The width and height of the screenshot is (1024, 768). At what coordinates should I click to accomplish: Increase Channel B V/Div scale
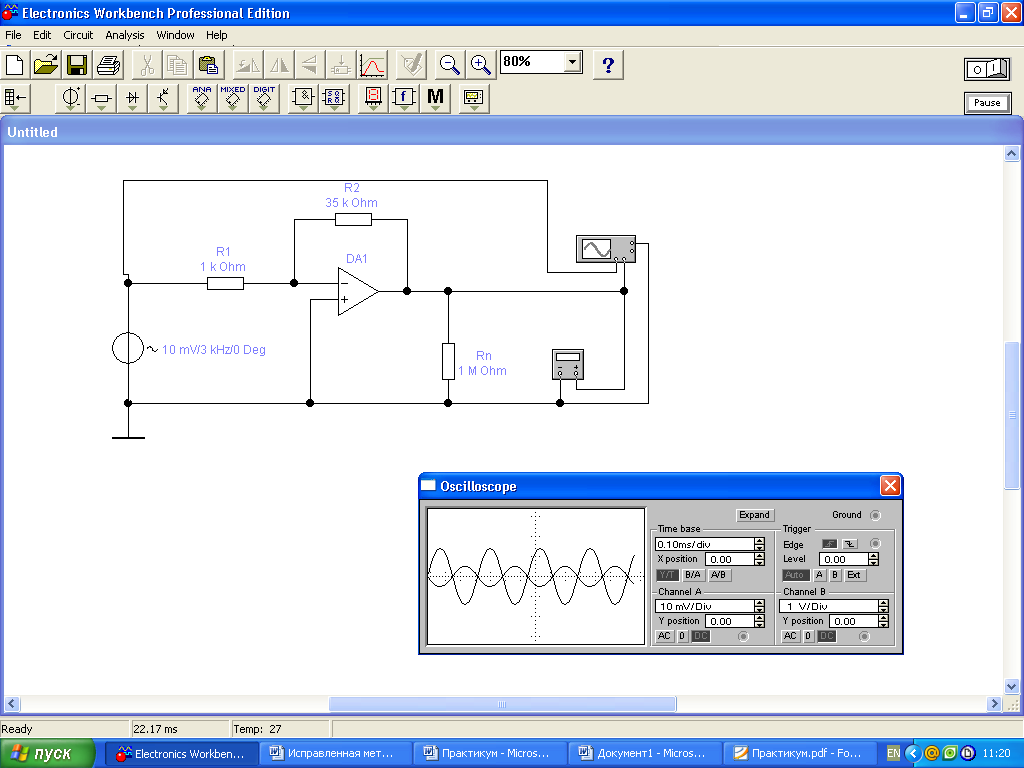(883, 603)
